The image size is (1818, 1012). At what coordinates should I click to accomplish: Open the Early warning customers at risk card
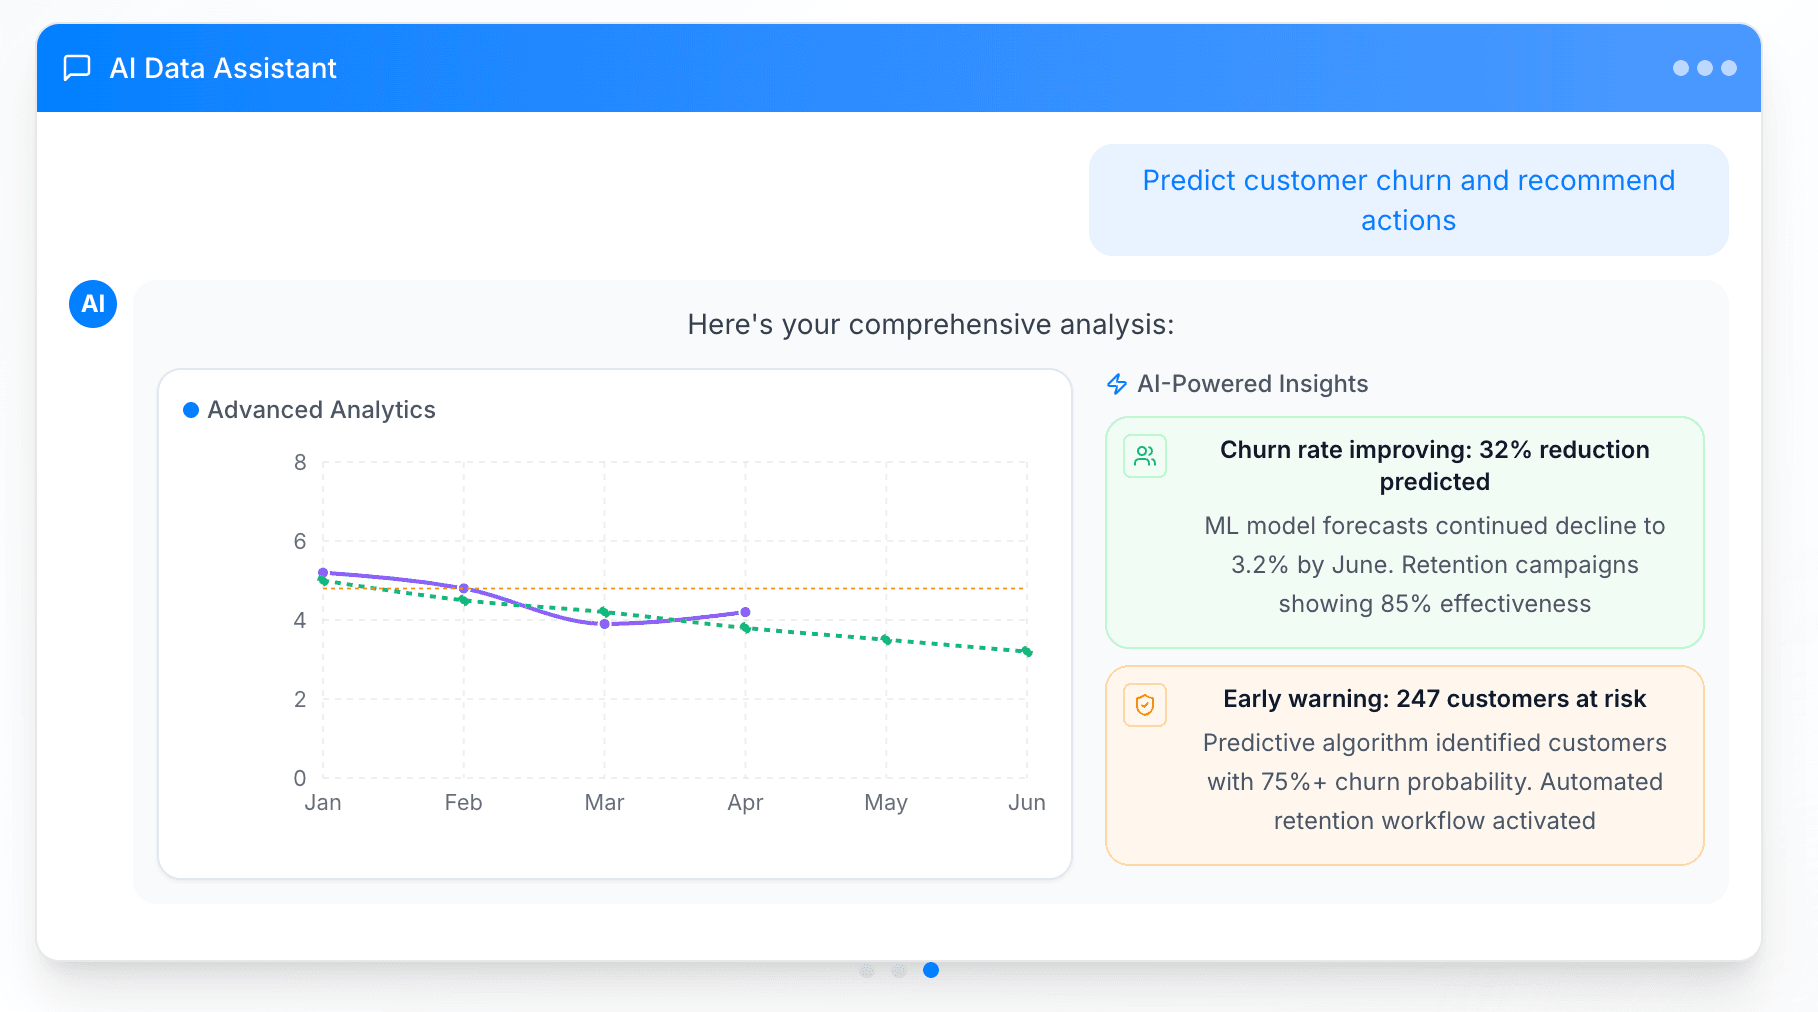pos(1404,765)
